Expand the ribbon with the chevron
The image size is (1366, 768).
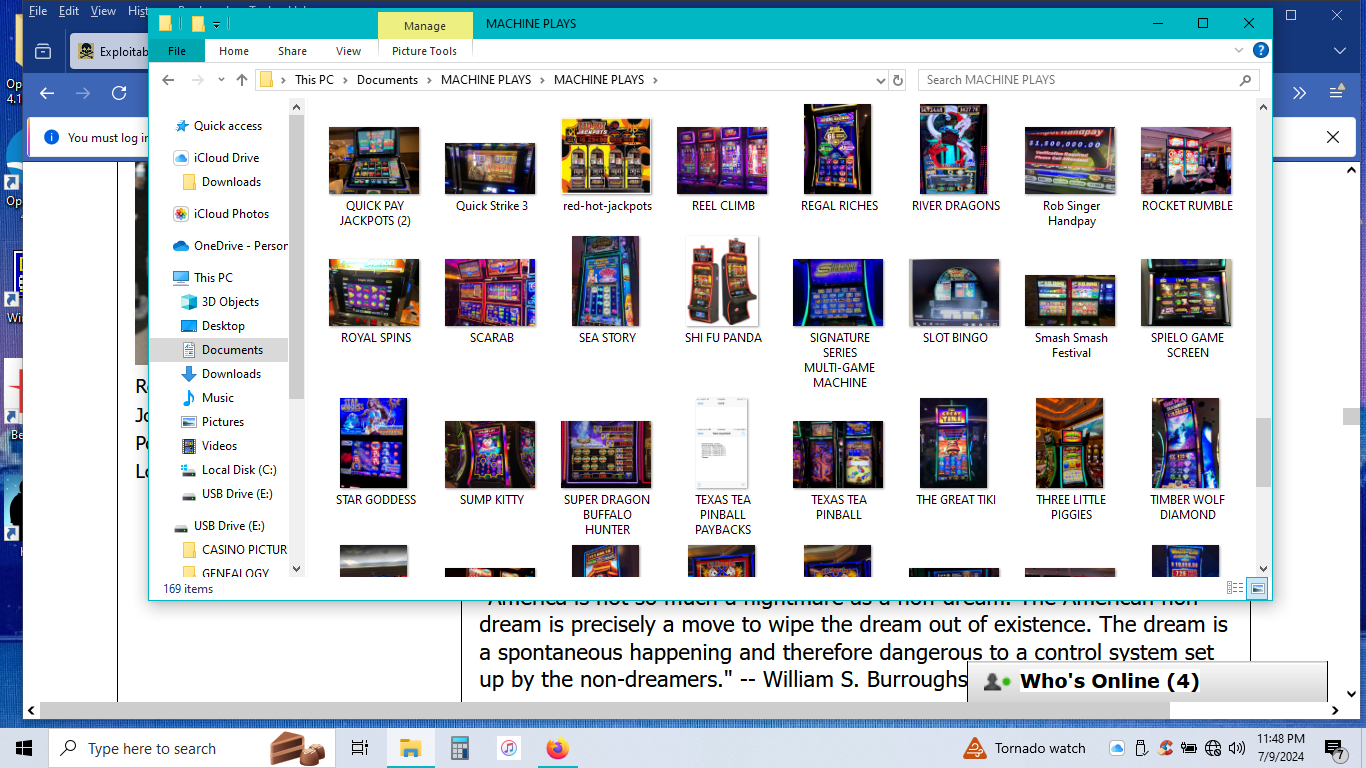point(1242,51)
